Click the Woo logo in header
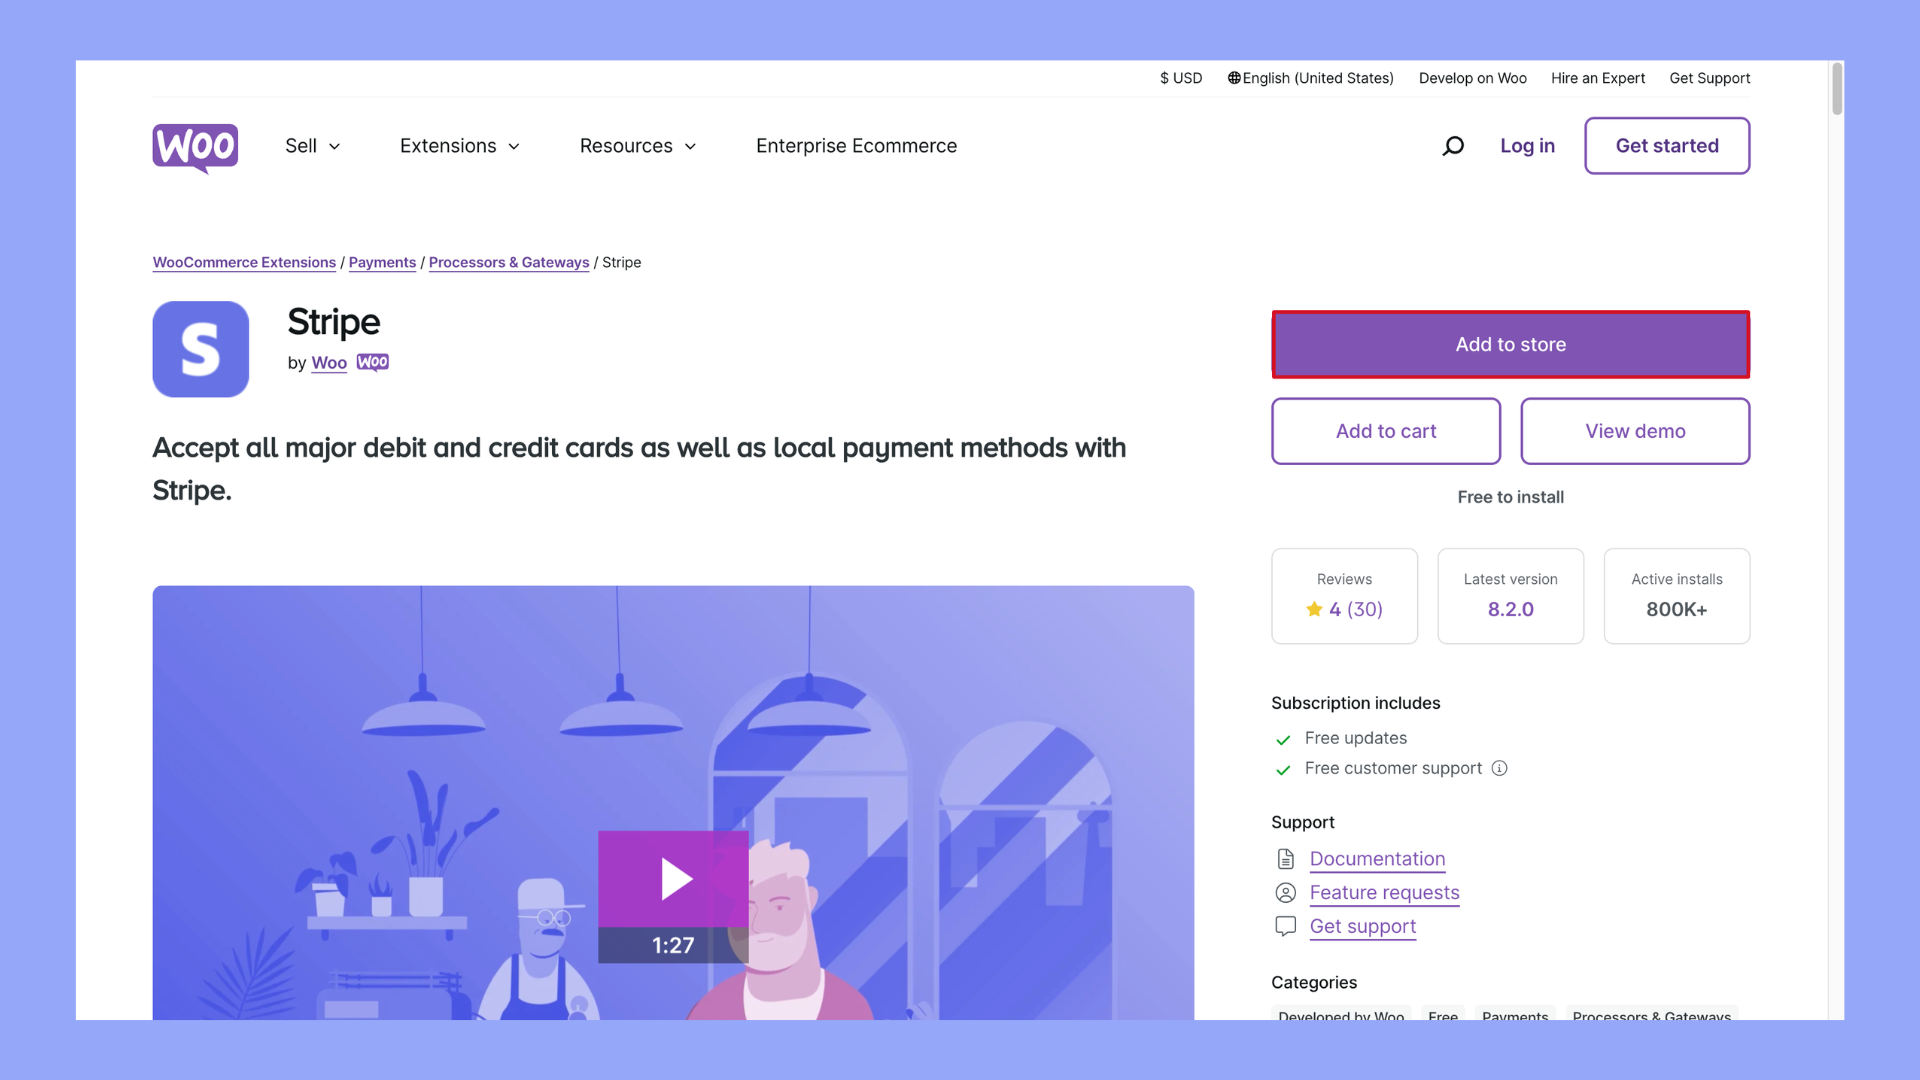Image resolution: width=1920 pixels, height=1080 pixels. (x=195, y=147)
